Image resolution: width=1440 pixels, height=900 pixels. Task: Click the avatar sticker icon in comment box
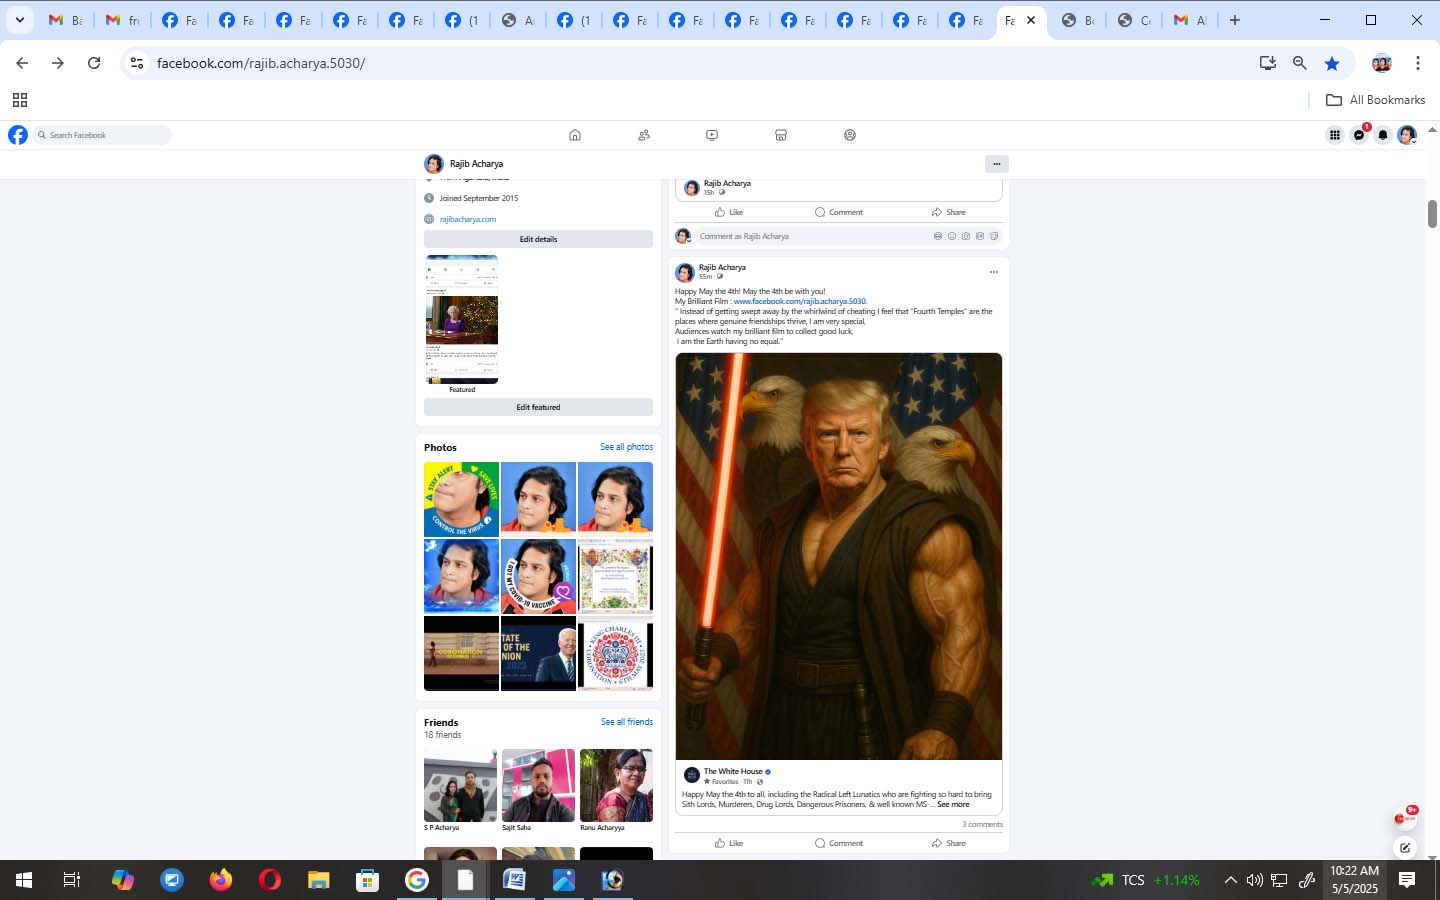[938, 236]
